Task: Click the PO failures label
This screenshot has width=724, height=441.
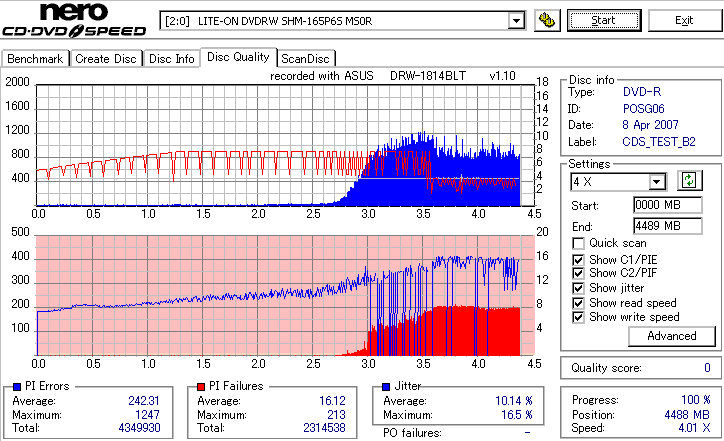Action: [412, 433]
